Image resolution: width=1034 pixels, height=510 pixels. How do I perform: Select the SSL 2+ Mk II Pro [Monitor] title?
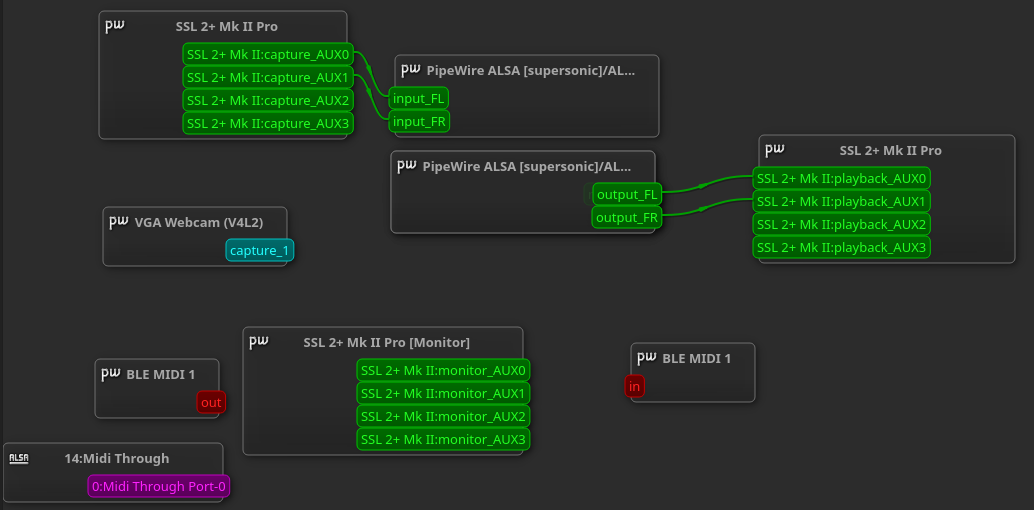(386, 342)
